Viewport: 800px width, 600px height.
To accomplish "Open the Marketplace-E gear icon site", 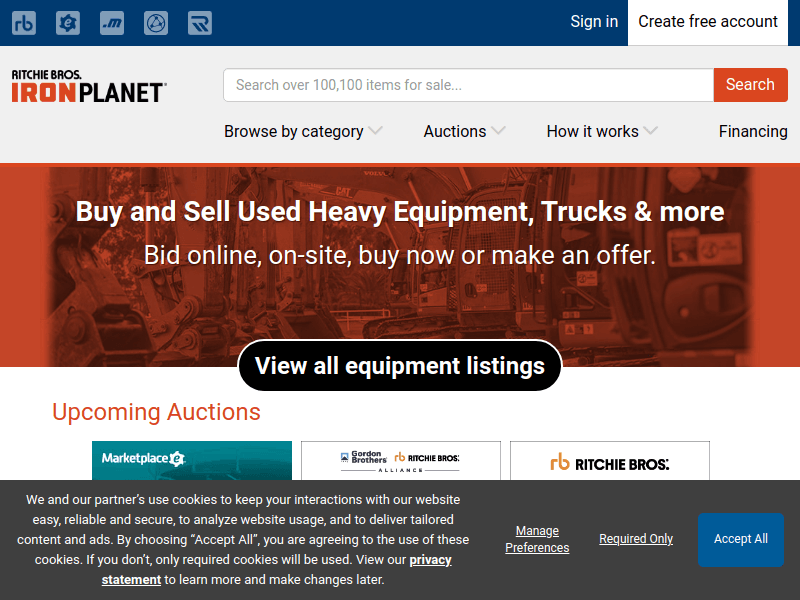I will tap(68, 23).
